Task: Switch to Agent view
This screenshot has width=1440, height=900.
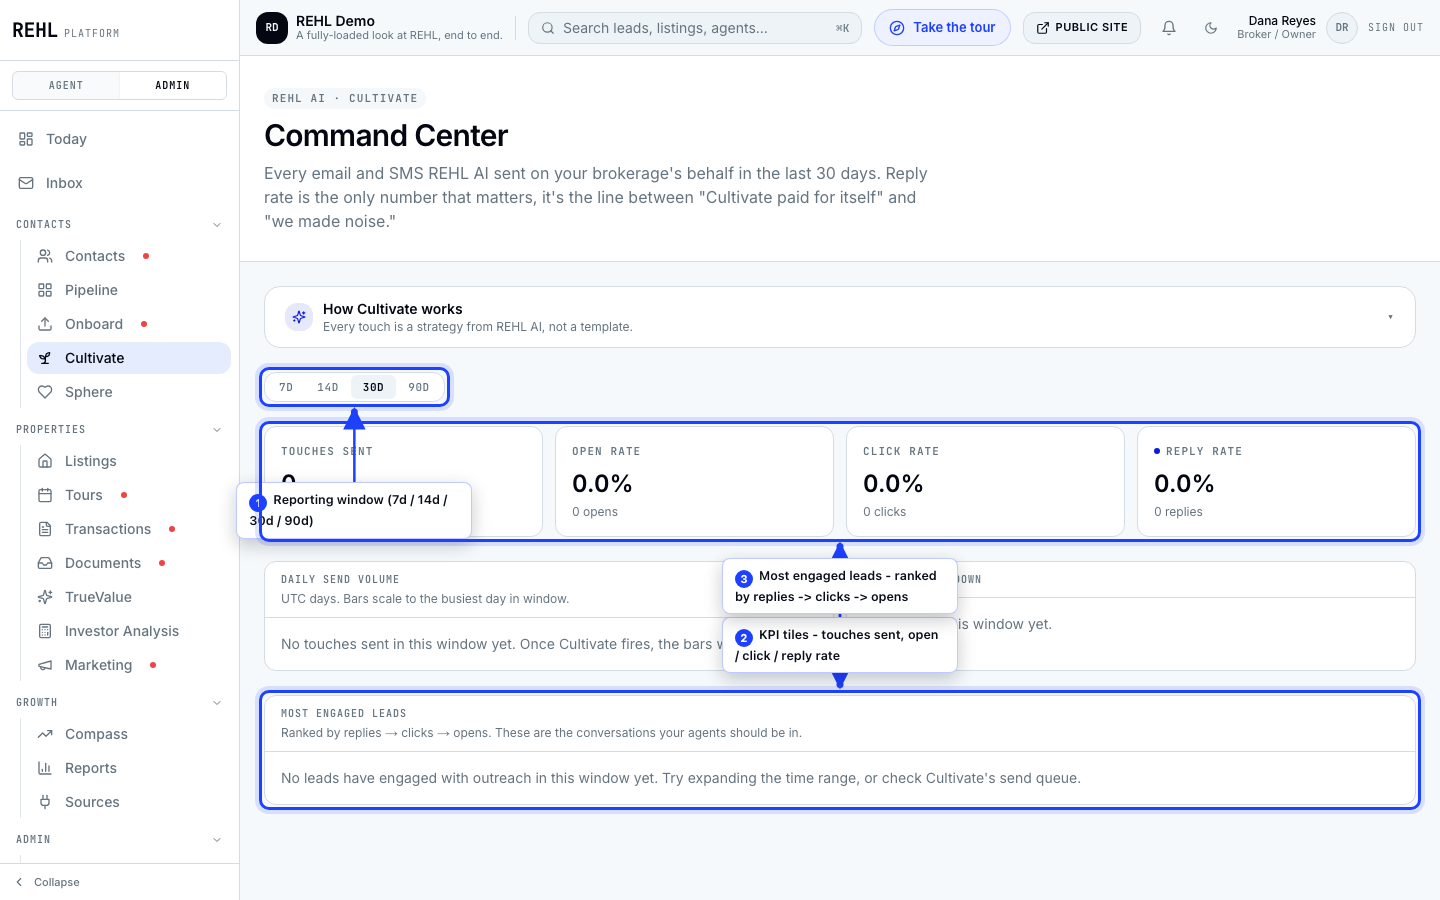Action: coord(66,86)
